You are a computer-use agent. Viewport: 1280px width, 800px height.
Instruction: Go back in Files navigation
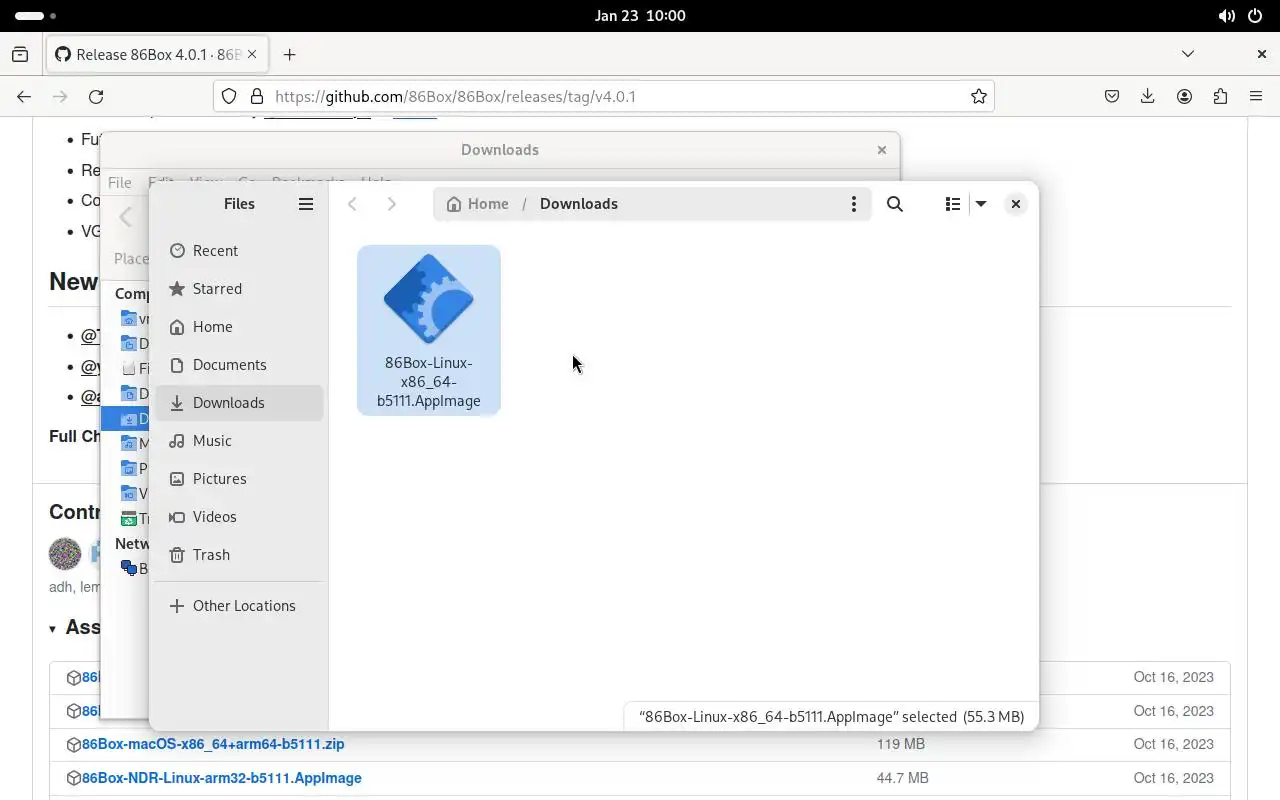coord(352,204)
